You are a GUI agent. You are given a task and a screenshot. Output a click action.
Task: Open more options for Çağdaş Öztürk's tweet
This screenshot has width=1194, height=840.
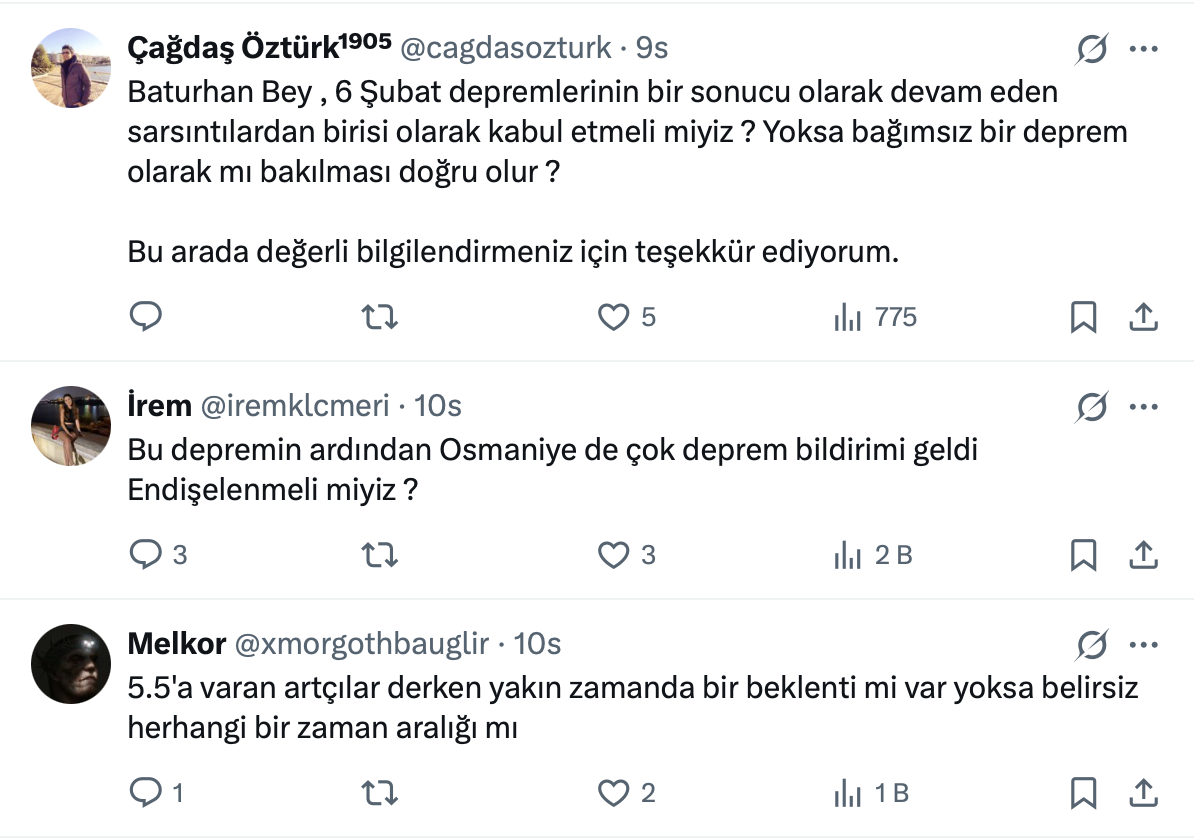(x=1143, y=48)
